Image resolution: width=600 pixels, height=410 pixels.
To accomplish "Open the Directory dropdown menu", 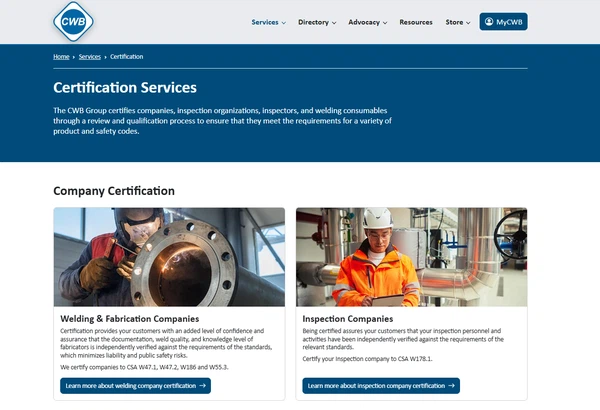I will [316, 22].
